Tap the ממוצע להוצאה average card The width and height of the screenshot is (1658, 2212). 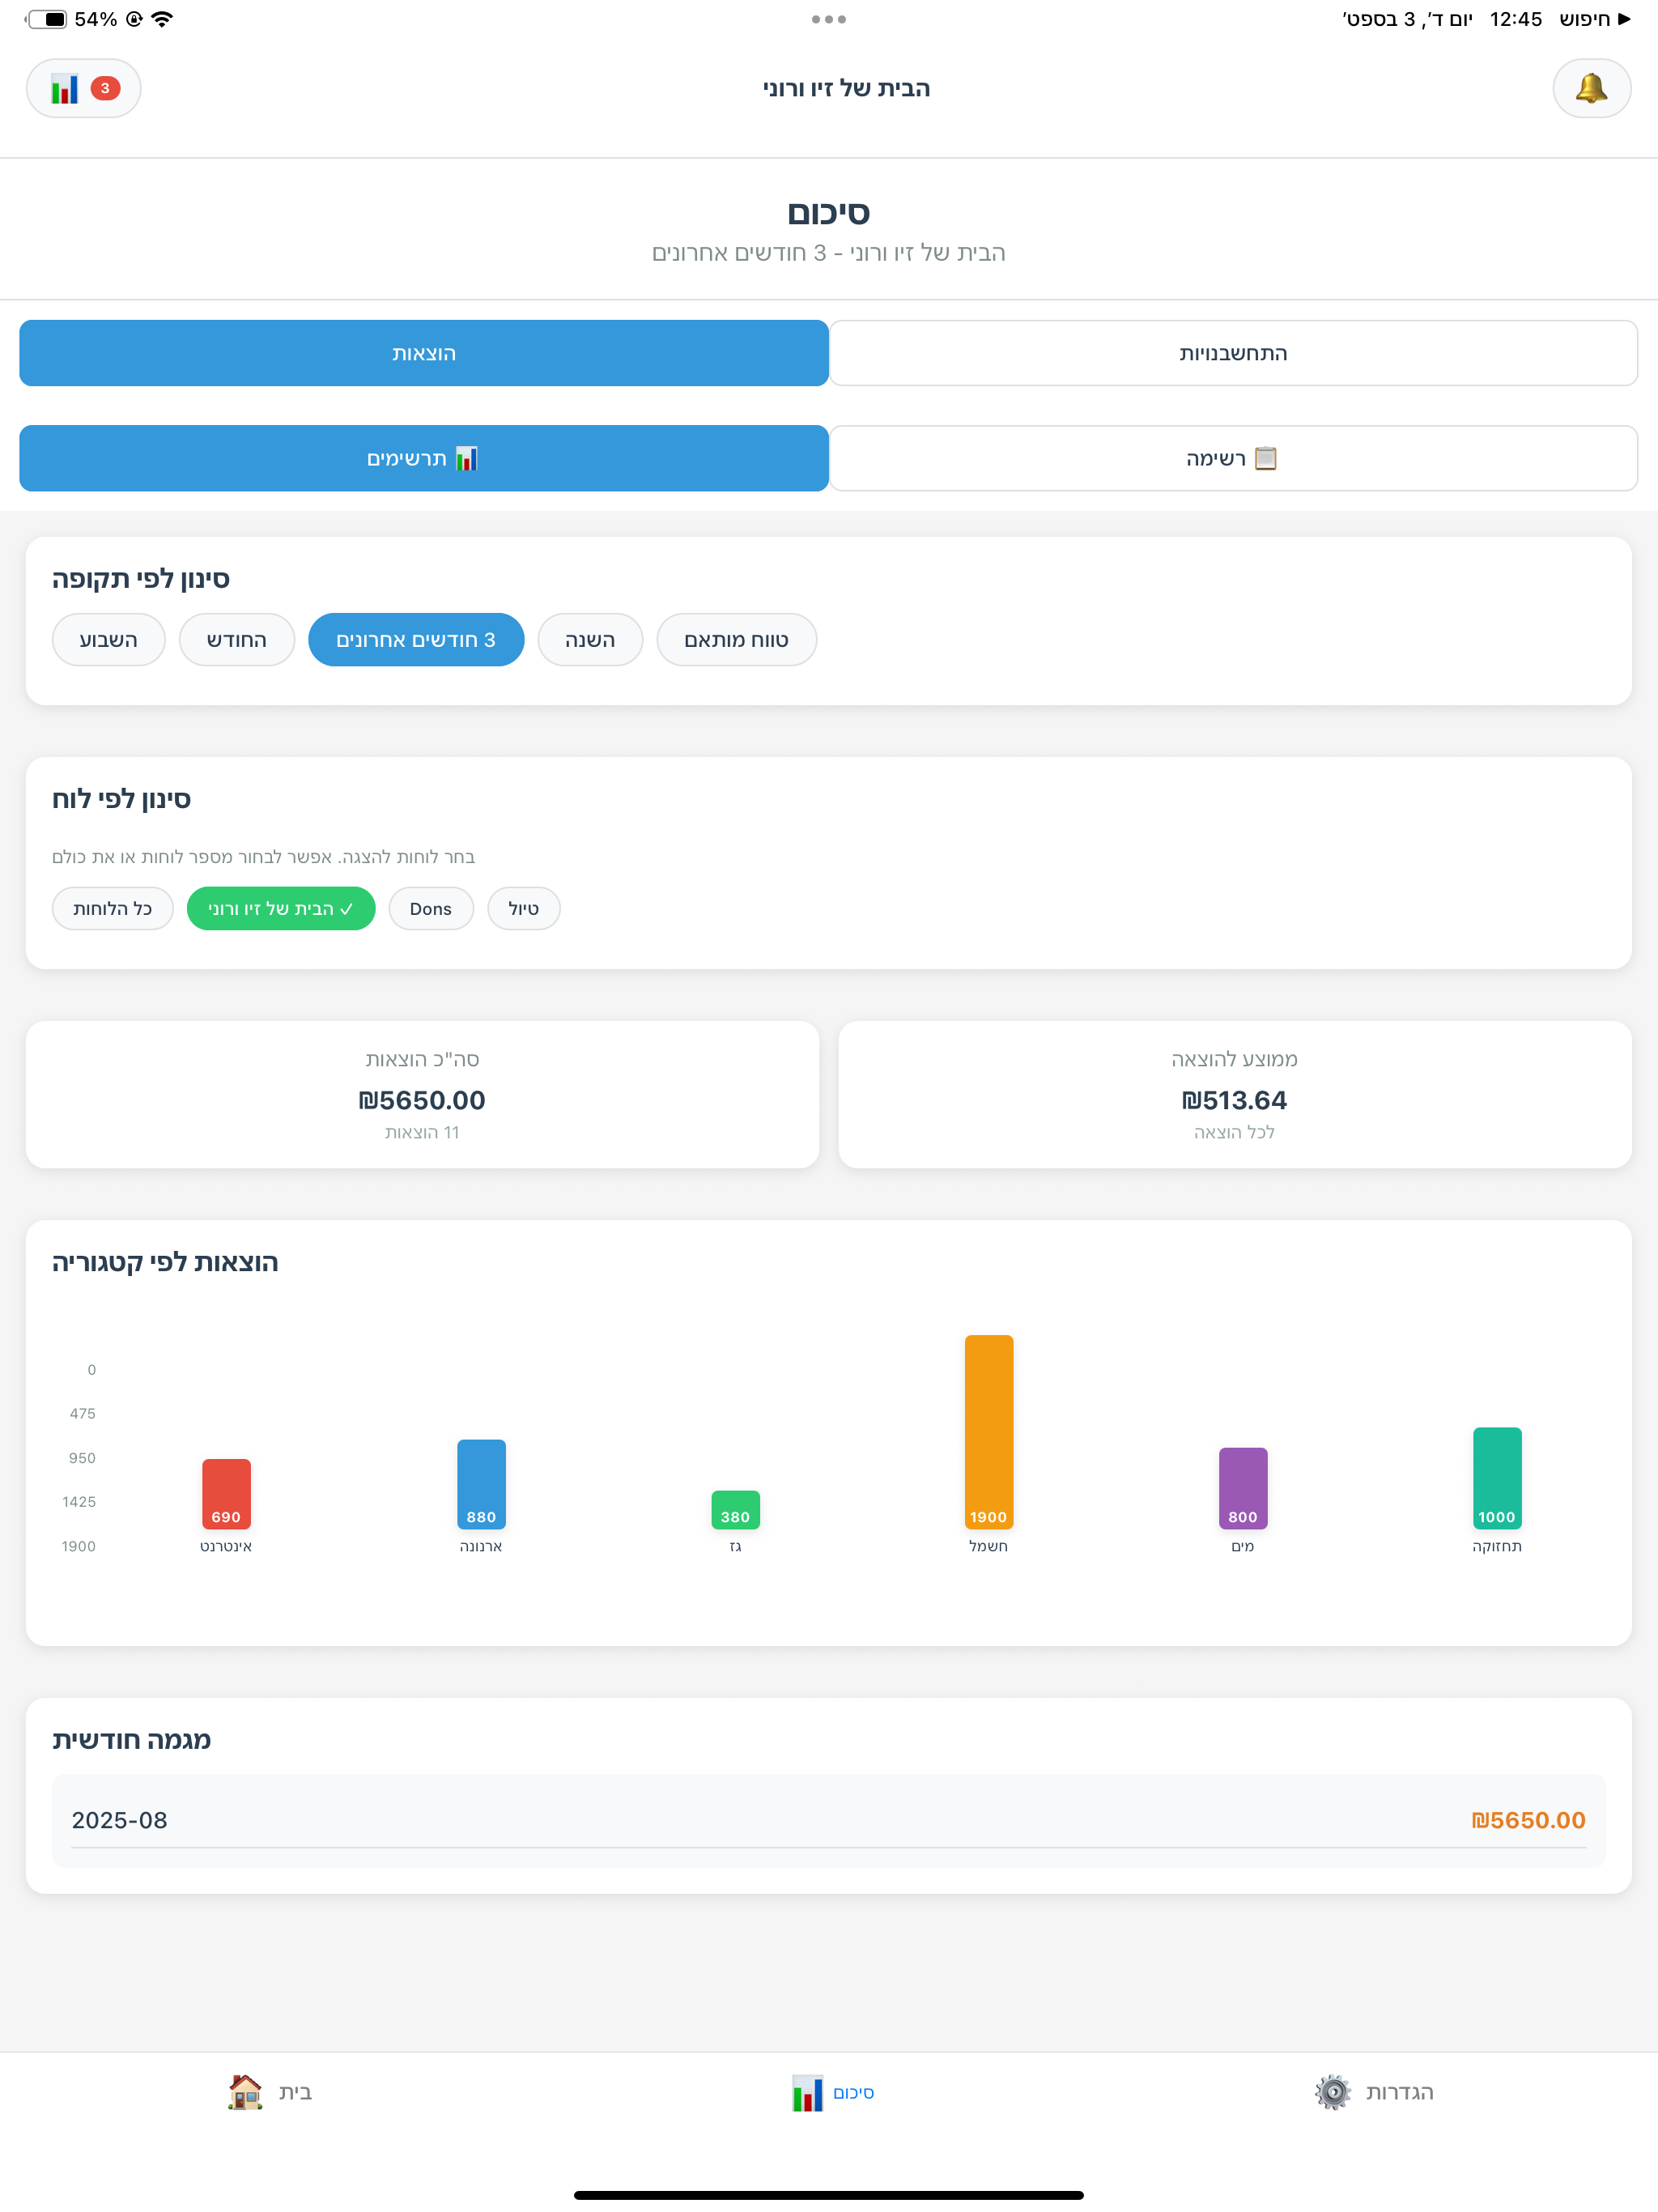pos(1234,1094)
